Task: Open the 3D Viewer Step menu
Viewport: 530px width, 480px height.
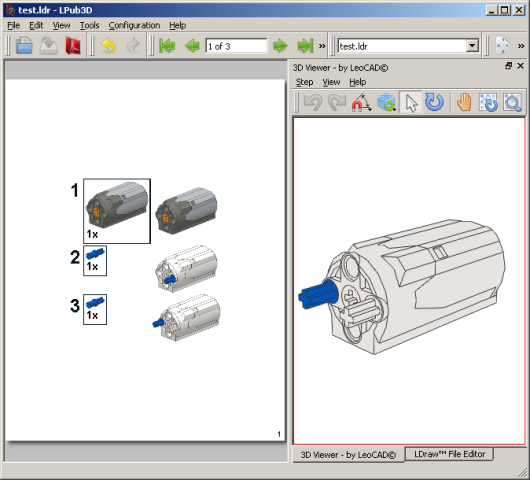Action: 304,82
